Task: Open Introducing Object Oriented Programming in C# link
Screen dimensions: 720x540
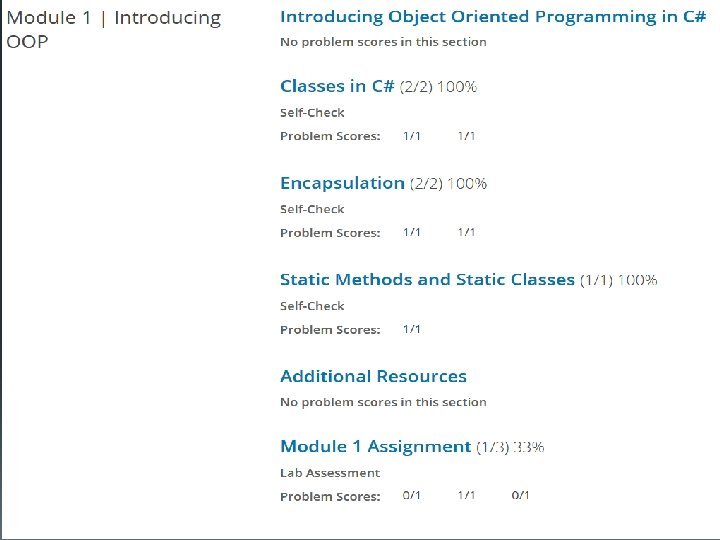Action: (493, 17)
